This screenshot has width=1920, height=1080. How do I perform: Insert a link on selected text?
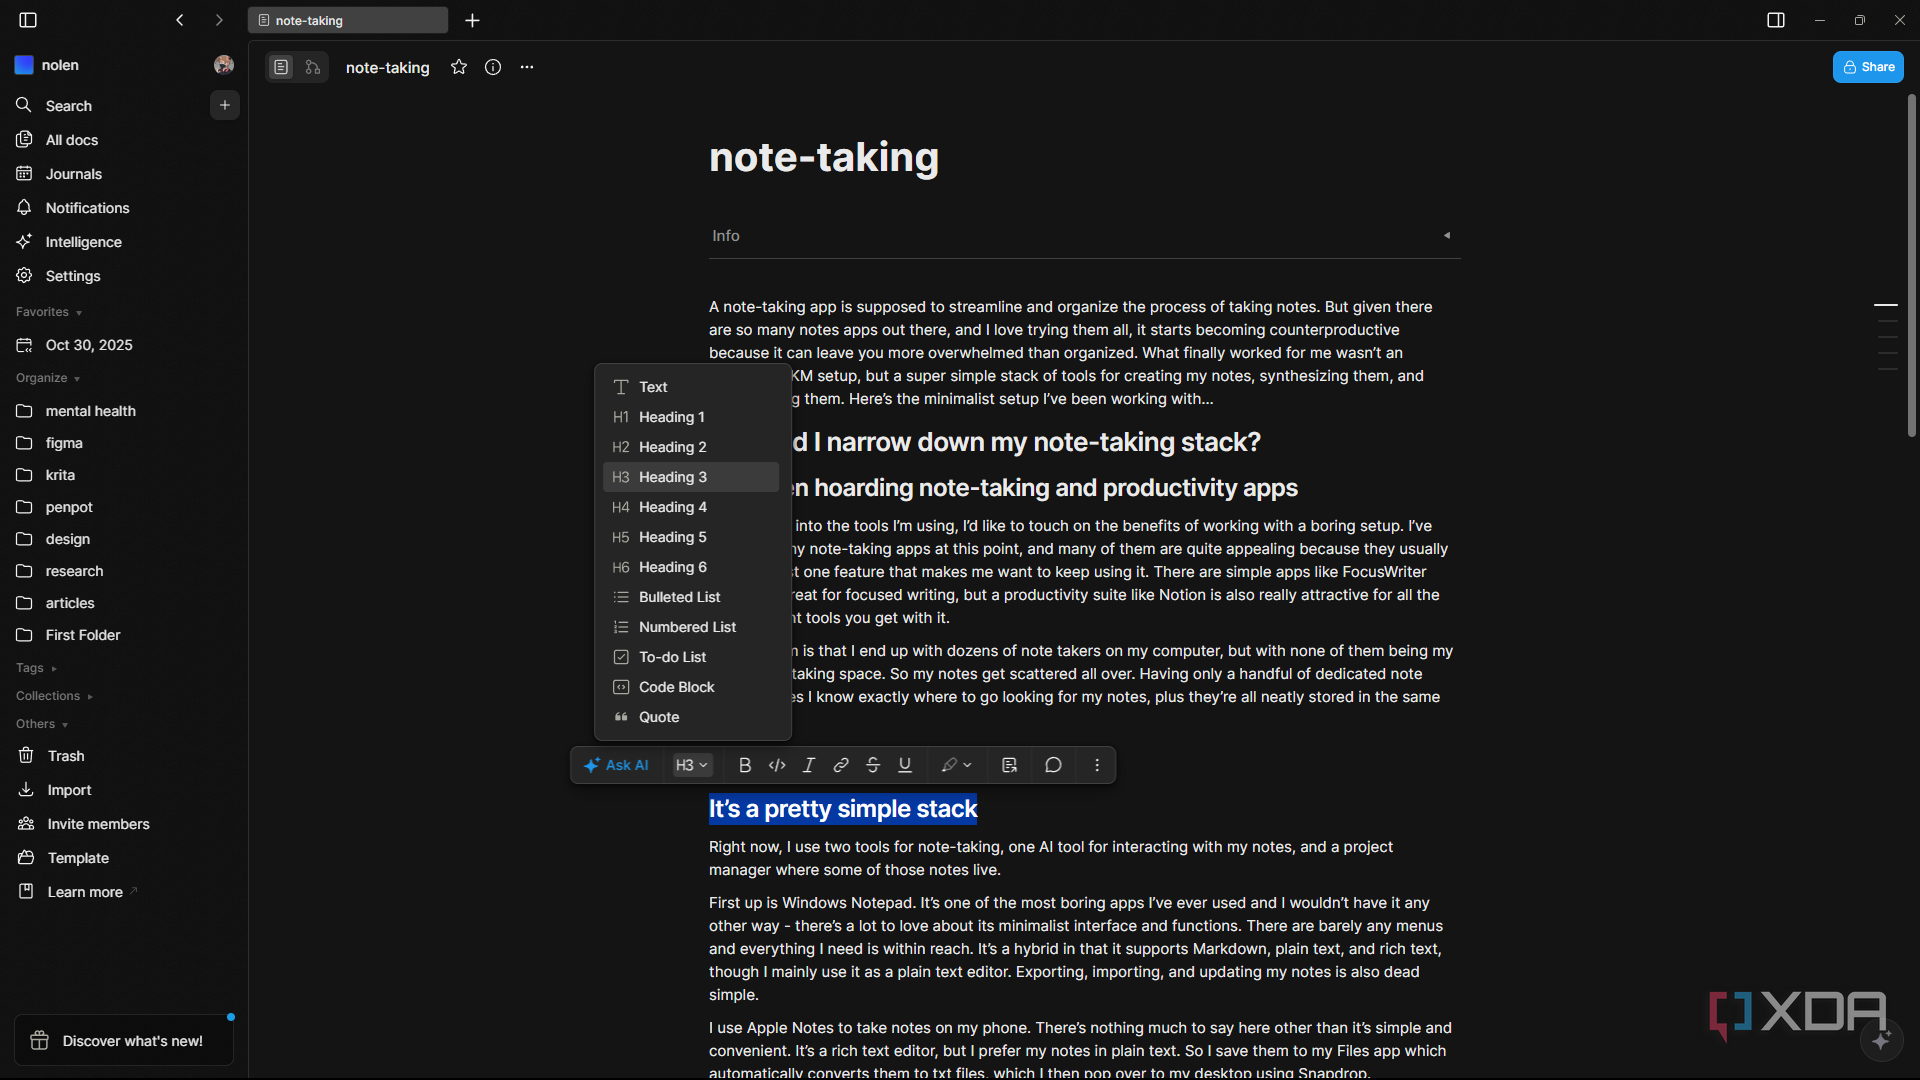coord(841,765)
